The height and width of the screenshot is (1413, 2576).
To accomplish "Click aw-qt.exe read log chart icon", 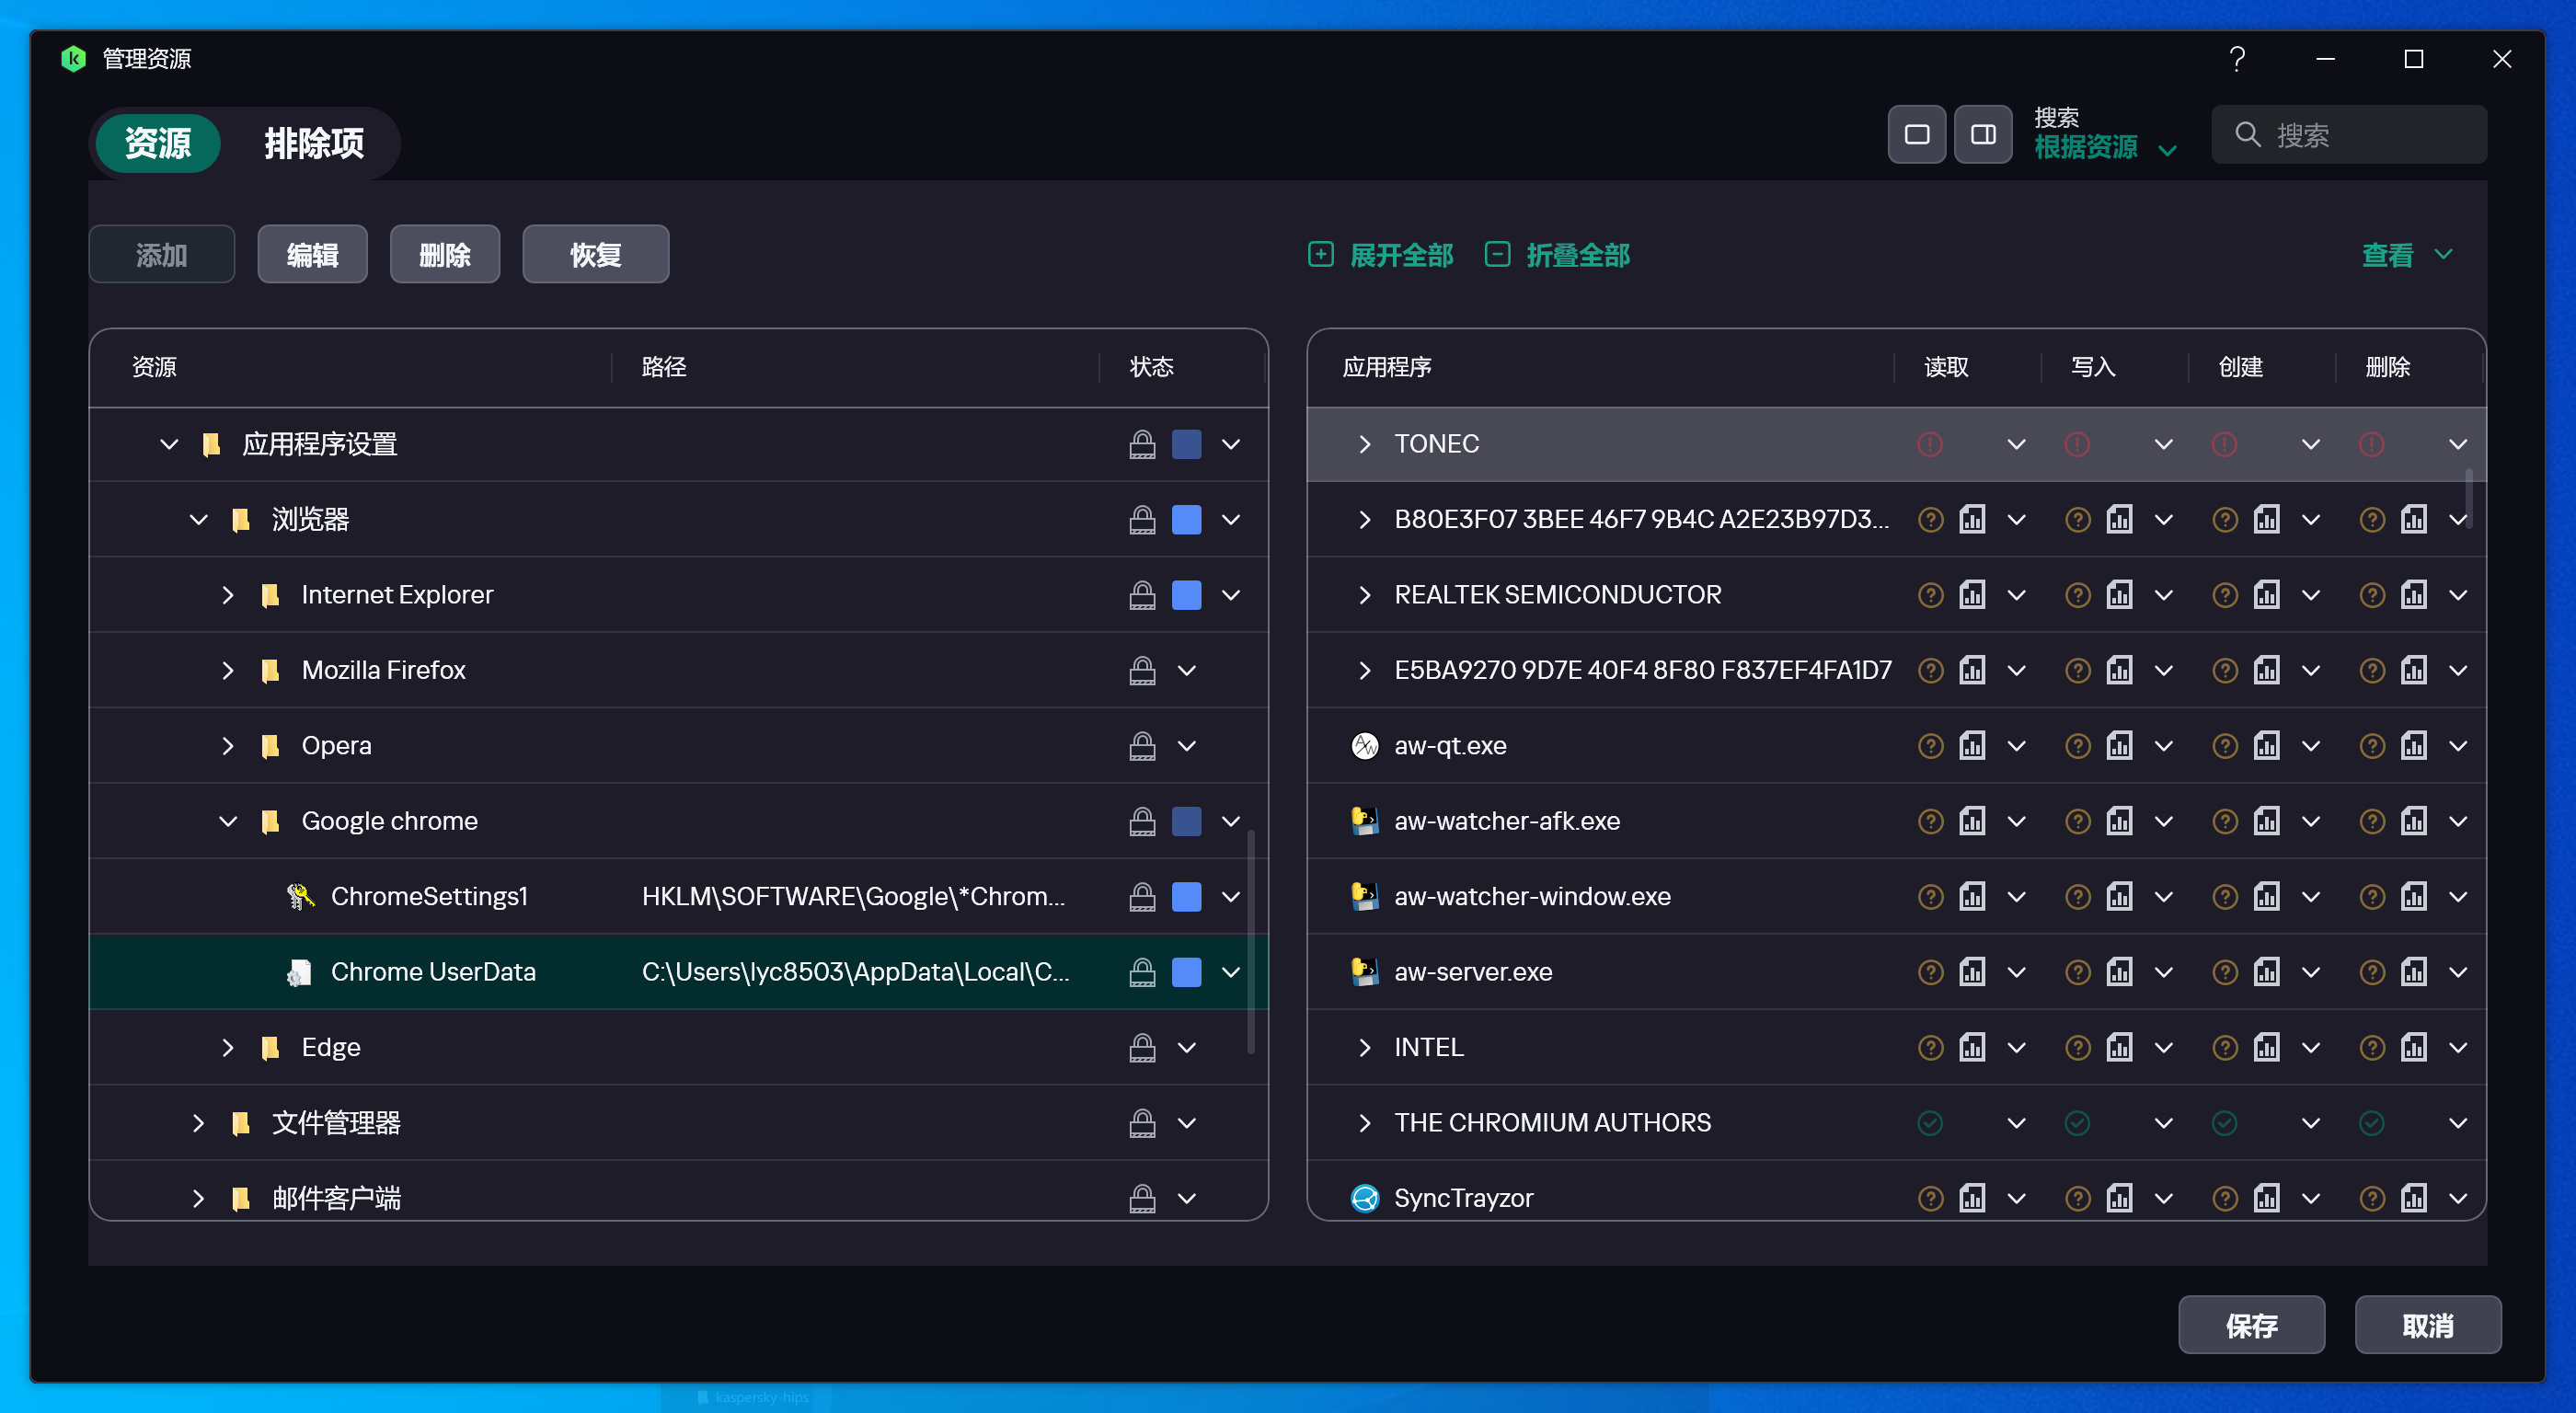I will tap(1971, 746).
